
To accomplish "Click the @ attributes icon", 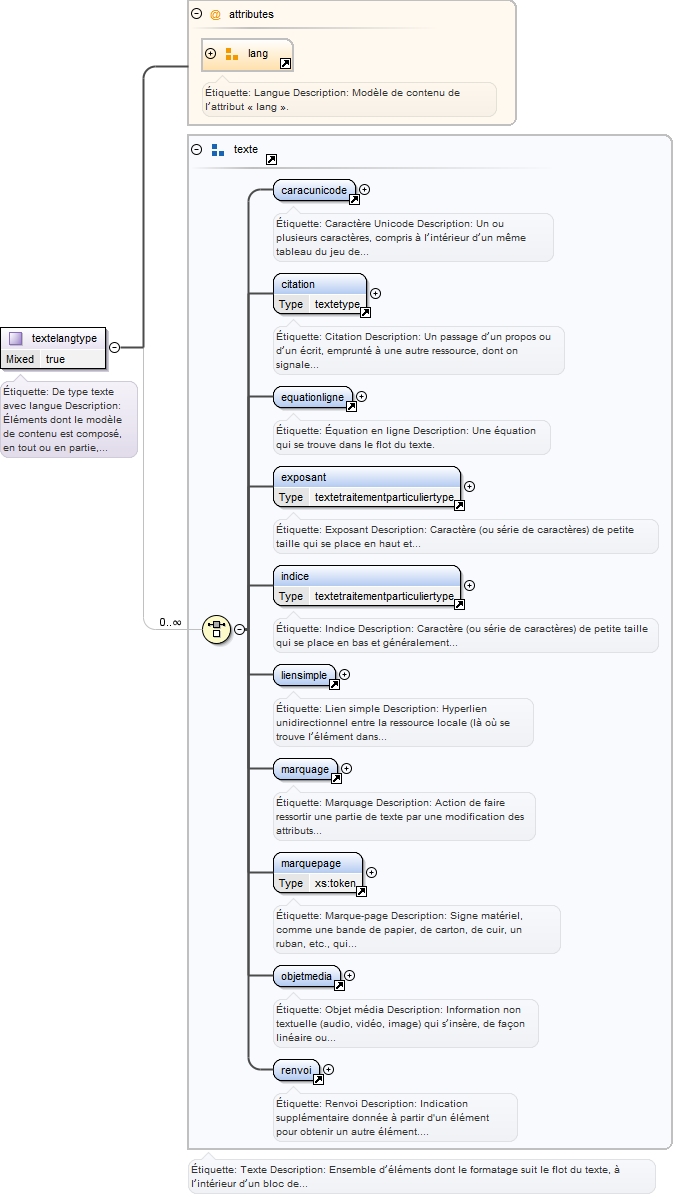I will pyautogui.click(x=215, y=14).
